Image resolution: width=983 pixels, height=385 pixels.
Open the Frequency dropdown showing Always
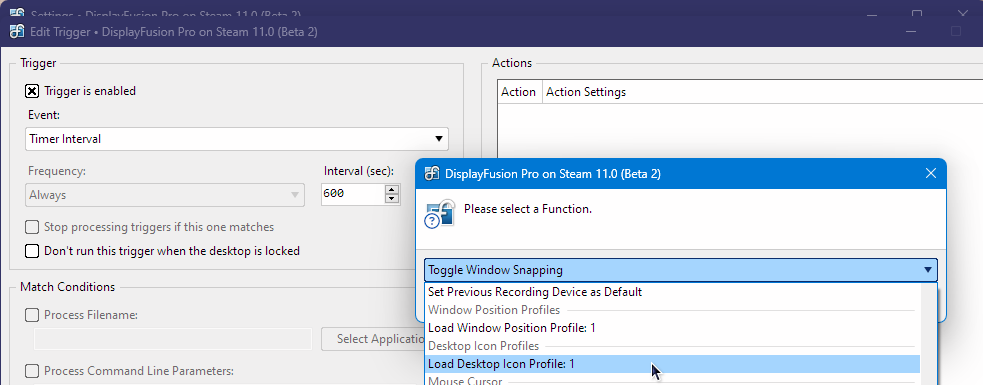coord(165,195)
